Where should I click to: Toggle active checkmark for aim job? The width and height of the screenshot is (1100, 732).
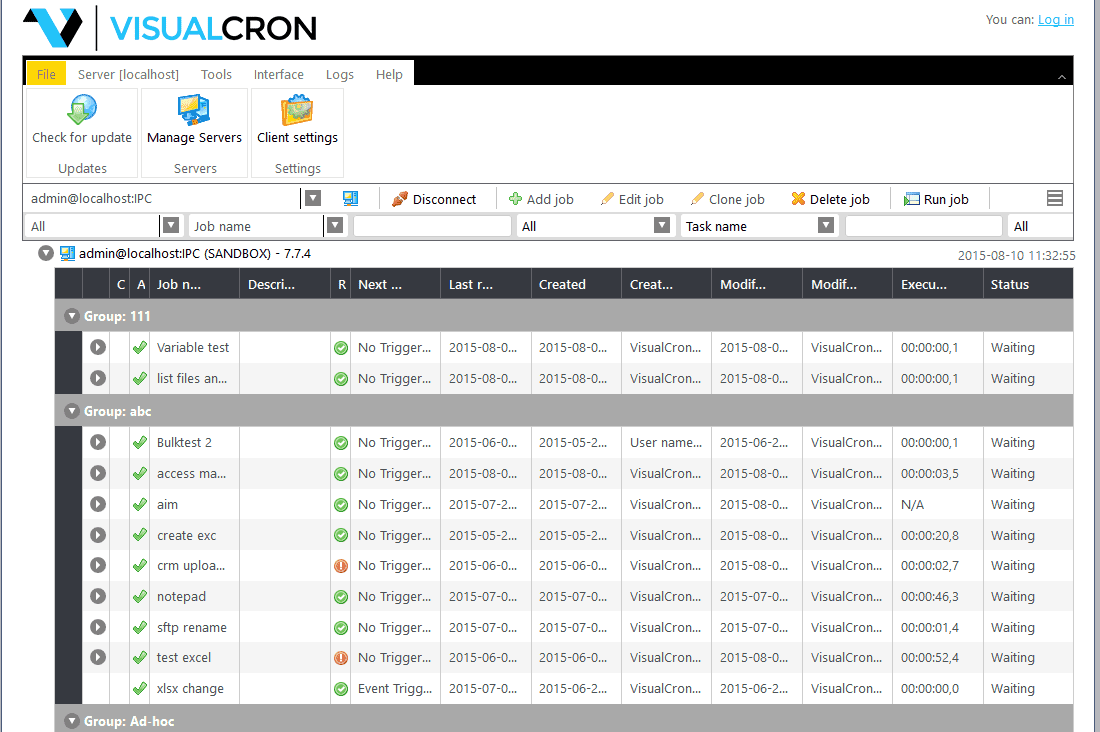tap(140, 504)
